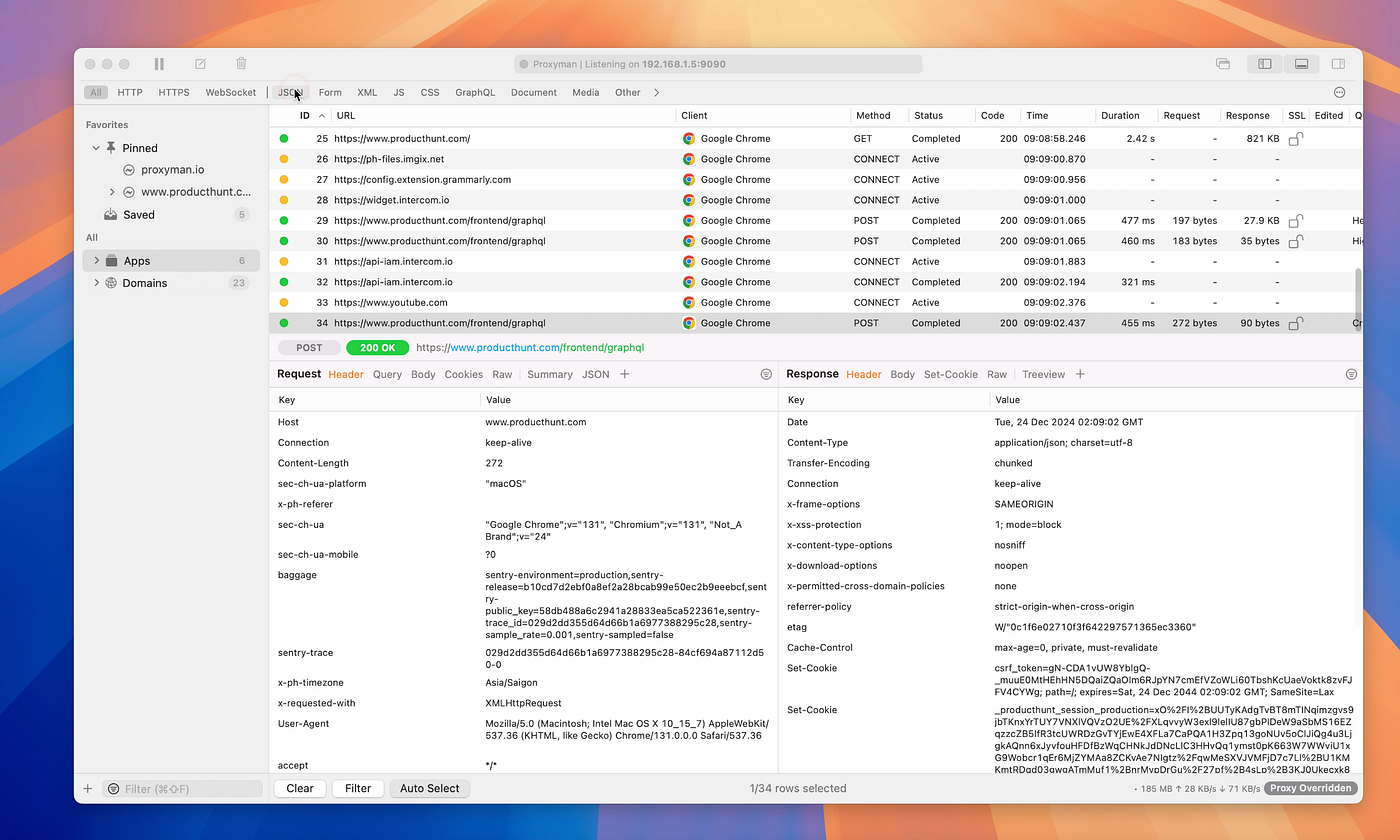Filter traffic by GraphQL
The image size is (1400, 840).
tap(475, 92)
